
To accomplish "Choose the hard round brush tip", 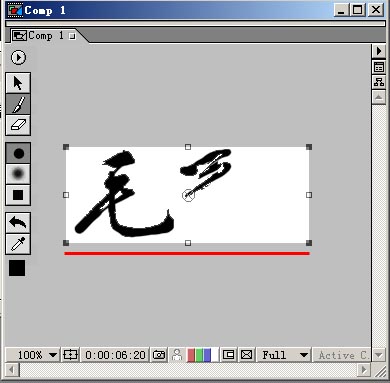I will tap(18, 153).
